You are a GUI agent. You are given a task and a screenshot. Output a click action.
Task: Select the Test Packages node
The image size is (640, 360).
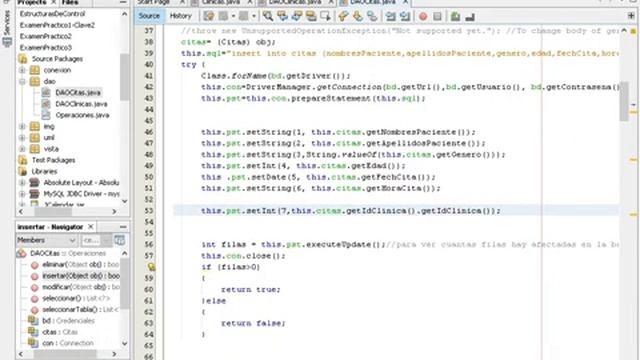point(53,160)
